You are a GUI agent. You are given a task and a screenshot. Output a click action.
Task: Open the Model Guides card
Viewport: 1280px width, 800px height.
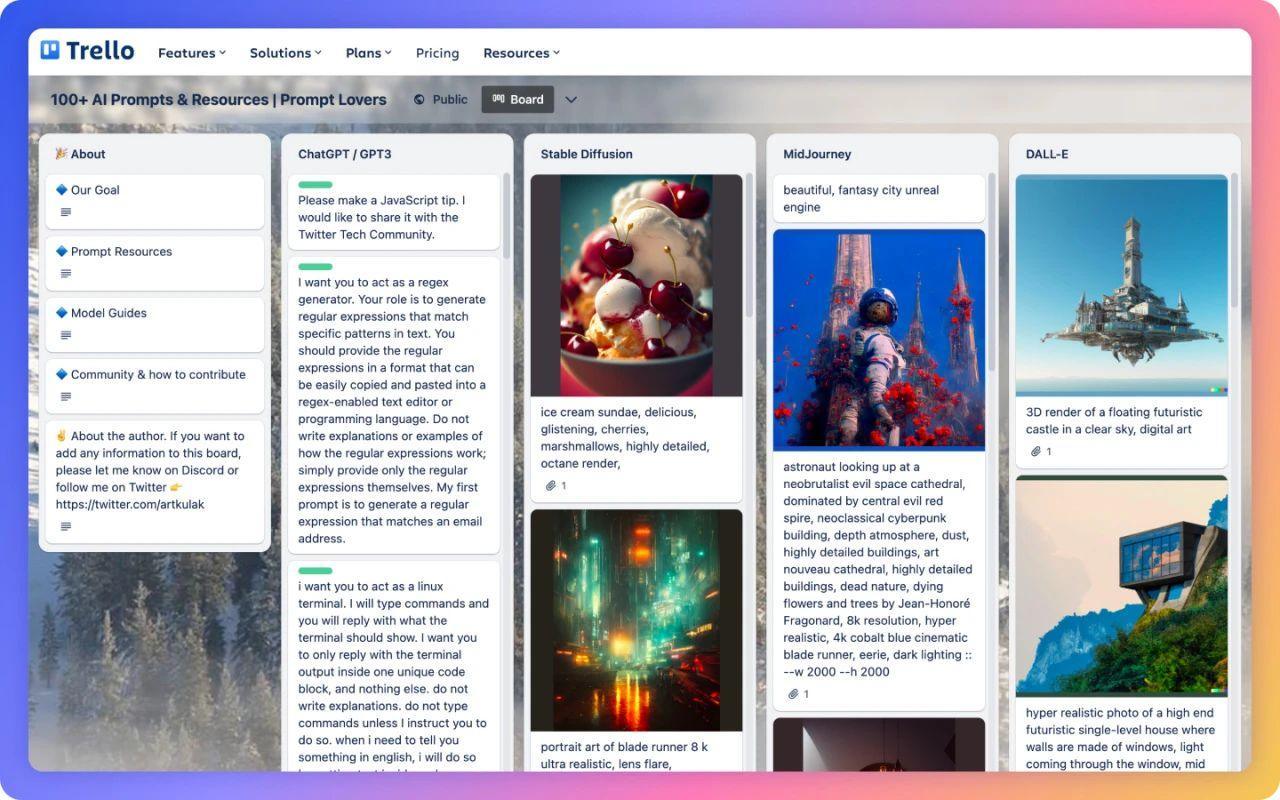(155, 324)
